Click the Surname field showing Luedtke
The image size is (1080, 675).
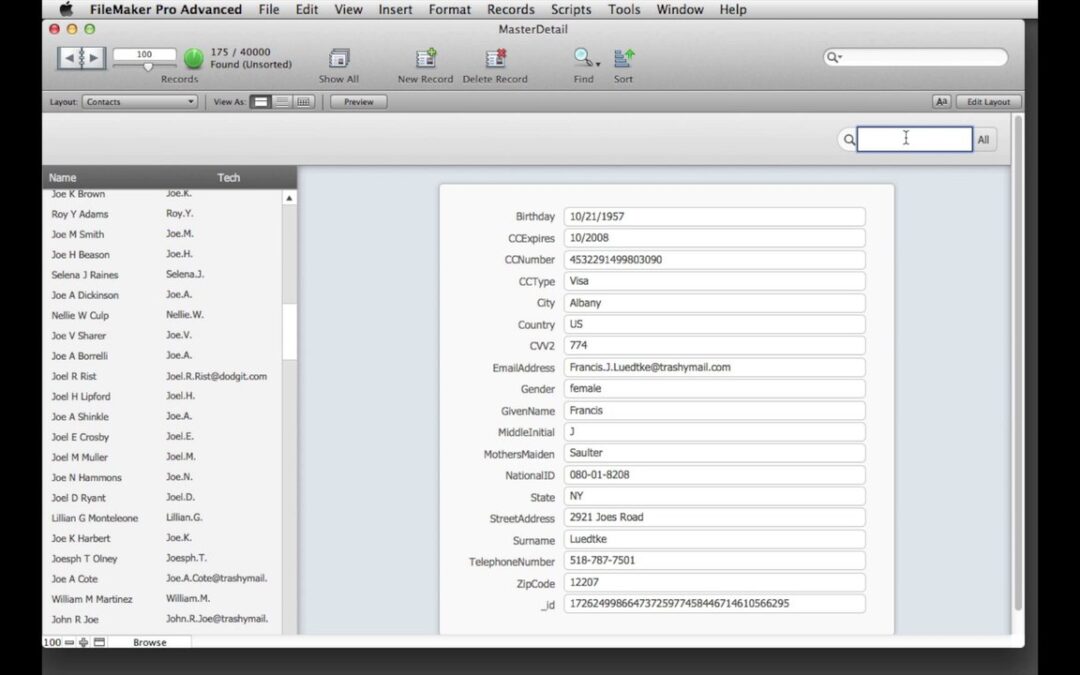(x=714, y=539)
